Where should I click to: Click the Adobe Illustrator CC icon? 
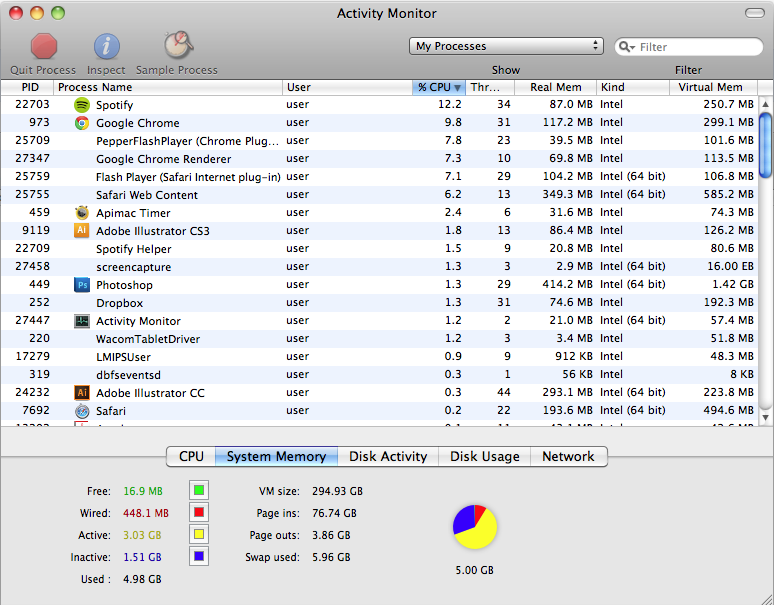[82, 393]
